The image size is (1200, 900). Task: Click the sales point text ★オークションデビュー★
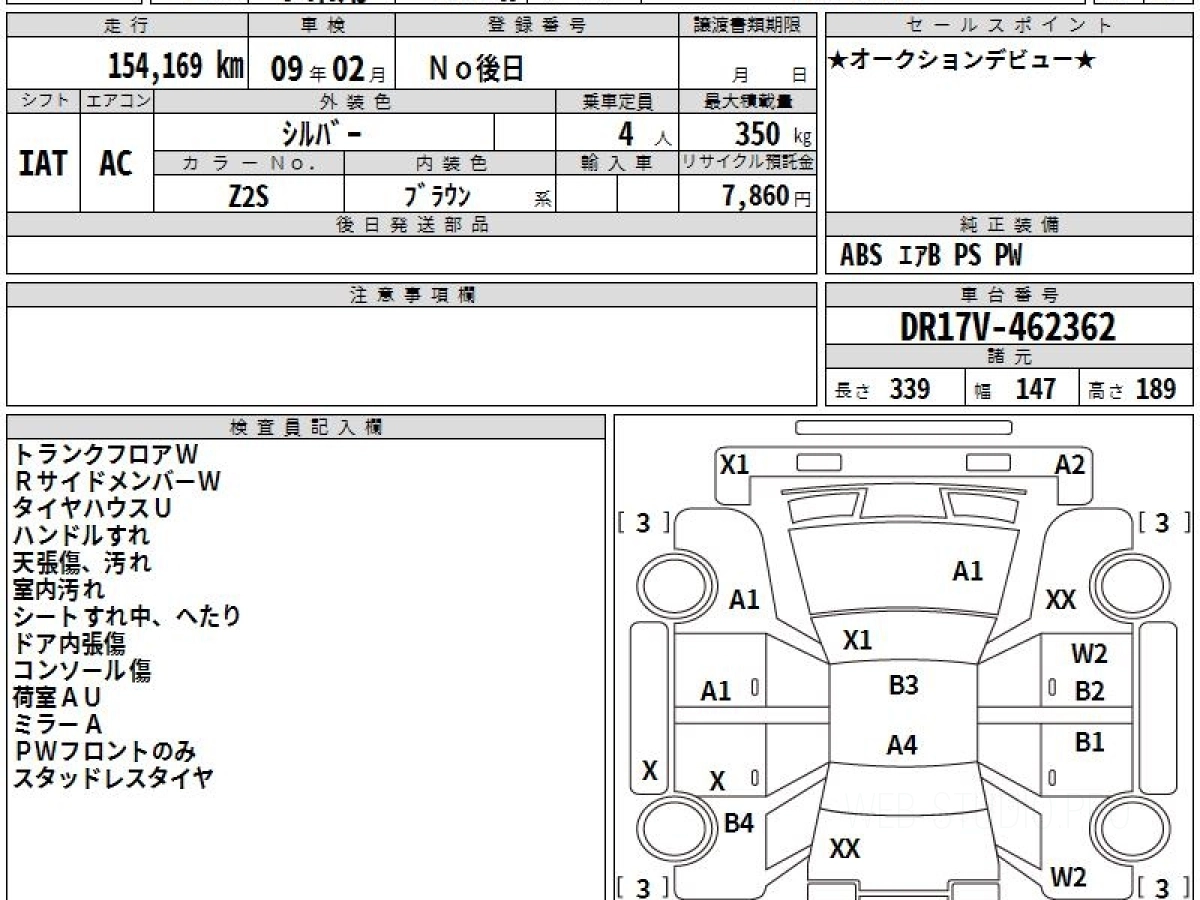(x=962, y=61)
